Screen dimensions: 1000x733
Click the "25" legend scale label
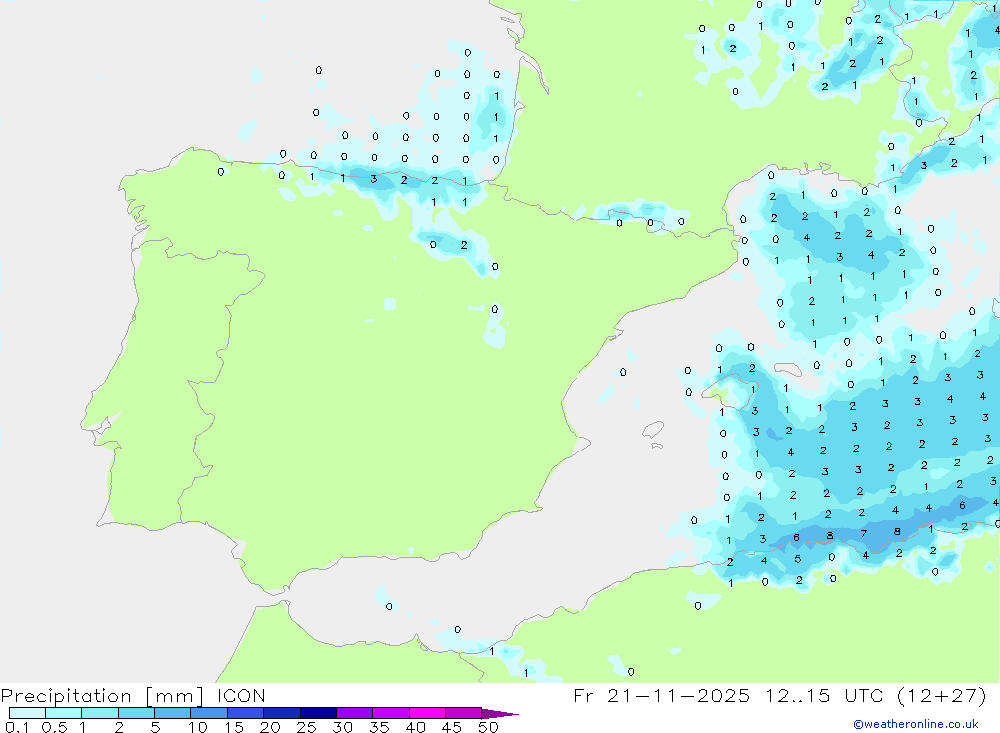[x=307, y=727]
